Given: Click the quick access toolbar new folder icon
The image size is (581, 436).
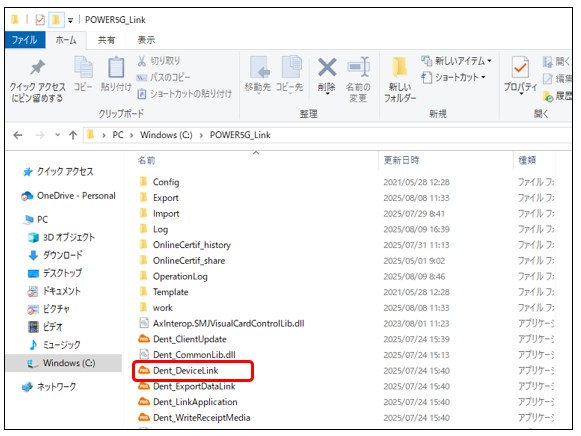Looking at the screenshot, I should point(56,19).
